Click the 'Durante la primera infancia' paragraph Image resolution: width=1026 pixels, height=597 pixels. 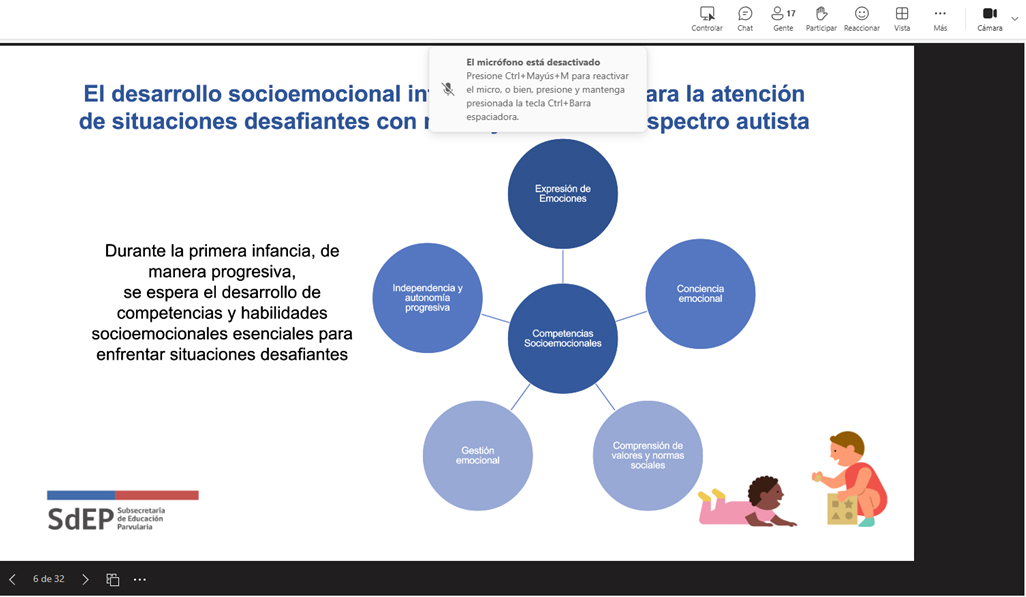coord(222,302)
